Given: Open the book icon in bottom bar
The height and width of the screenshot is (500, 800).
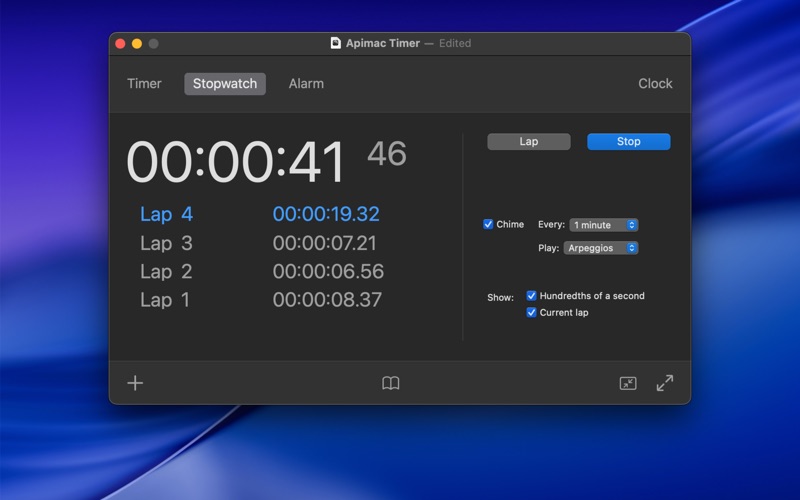Looking at the screenshot, I should [x=391, y=383].
